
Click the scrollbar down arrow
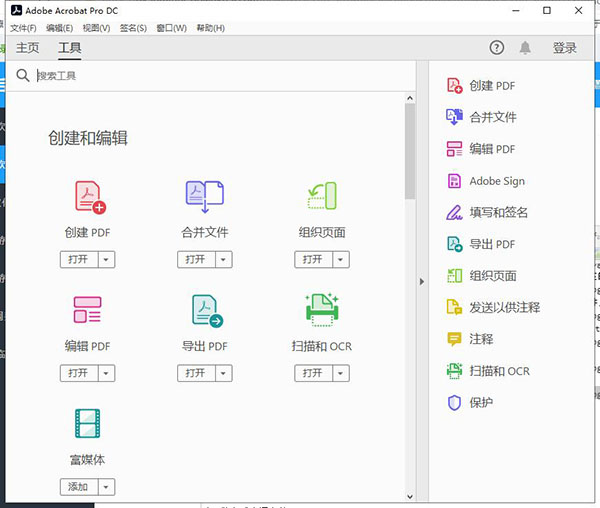(410, 497)
